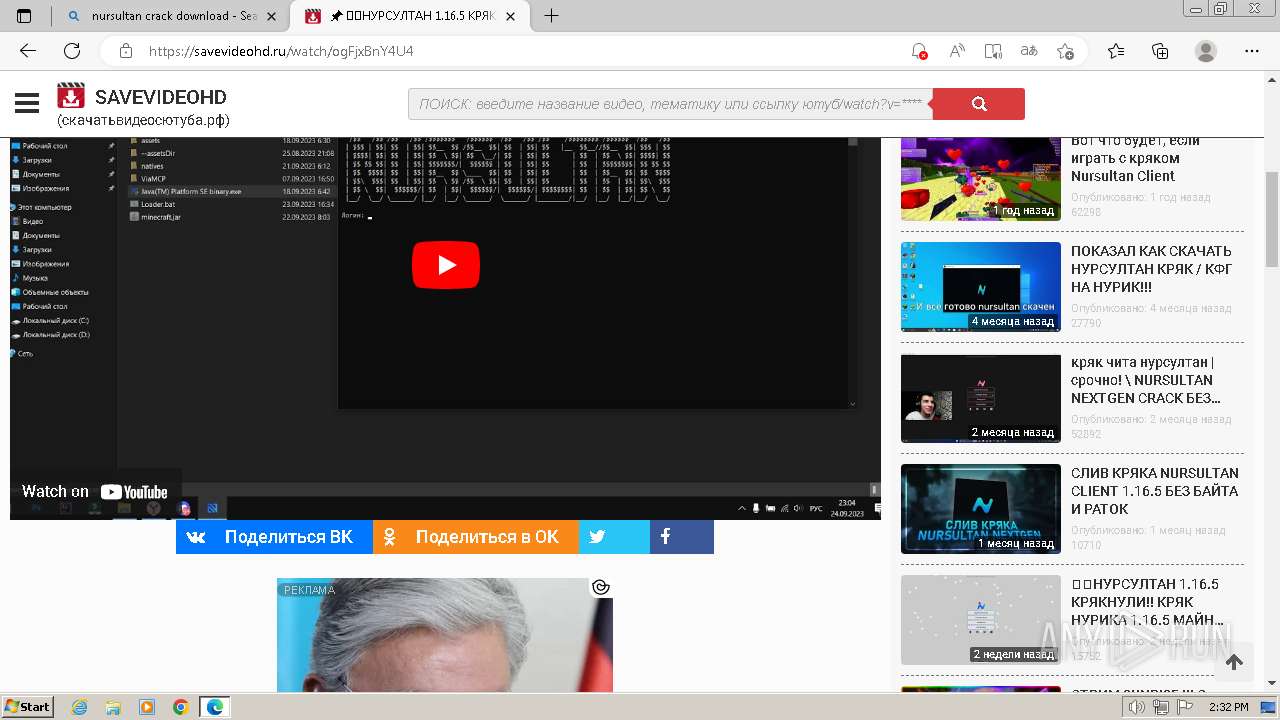The width and height of the screenshot is (1280, 720).
Task: Open thumbnail of Вот что будет video
Action: pyautogui.click(x=981, y=179)
